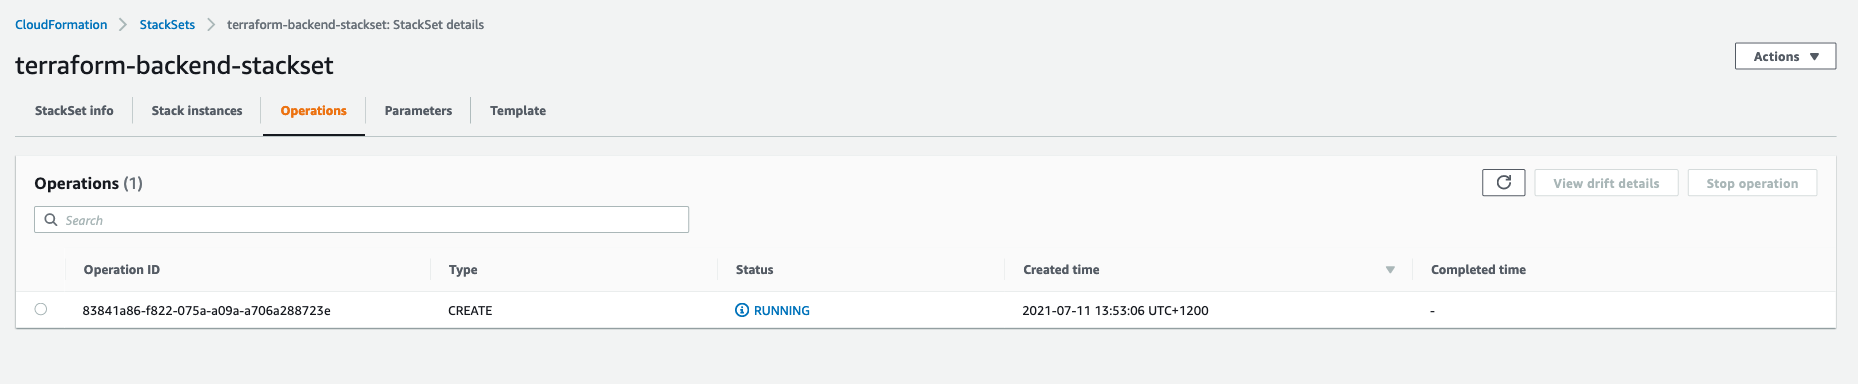Open the RUNNING status link
The height and width of the screenshot is (384, 1858).
pyautogui.click(x=782, y=311)
